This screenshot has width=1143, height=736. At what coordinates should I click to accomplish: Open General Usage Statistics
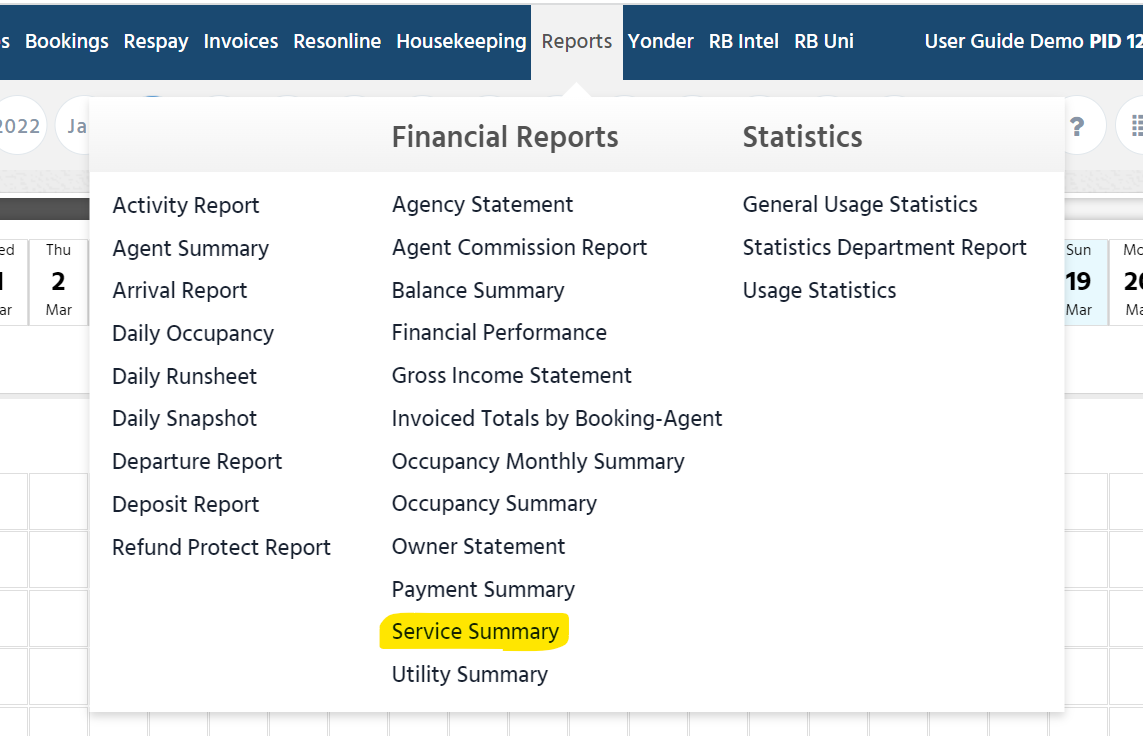click(859, 205)
